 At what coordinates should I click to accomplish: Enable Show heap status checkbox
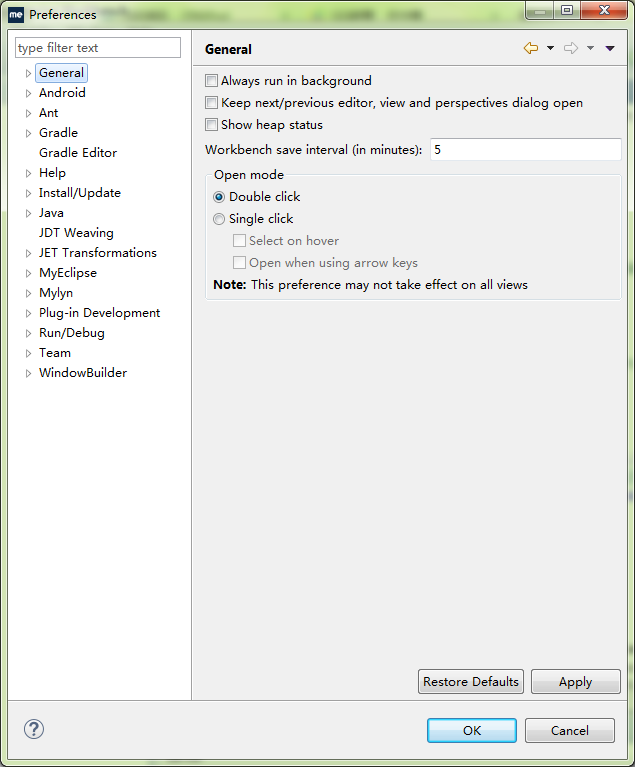[211, 125]
